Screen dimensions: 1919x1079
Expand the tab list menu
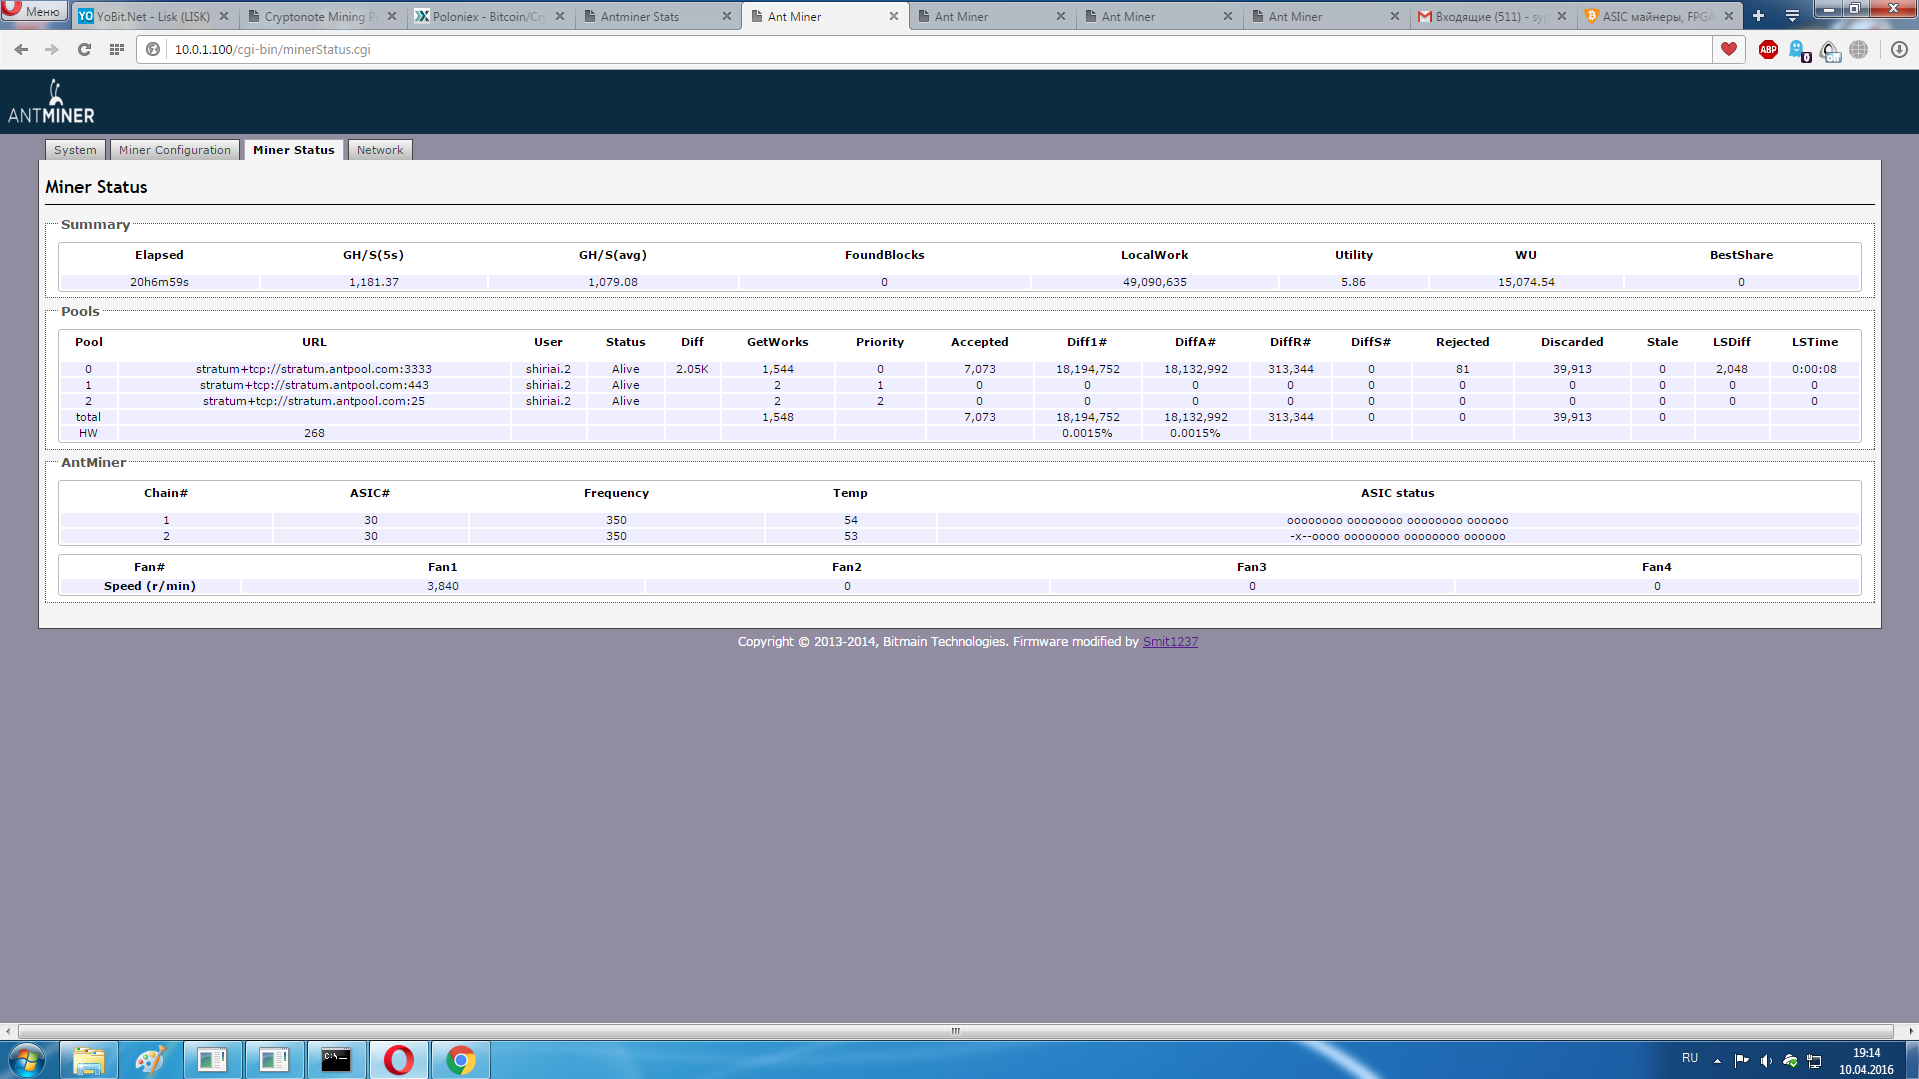pos(1792,16)
